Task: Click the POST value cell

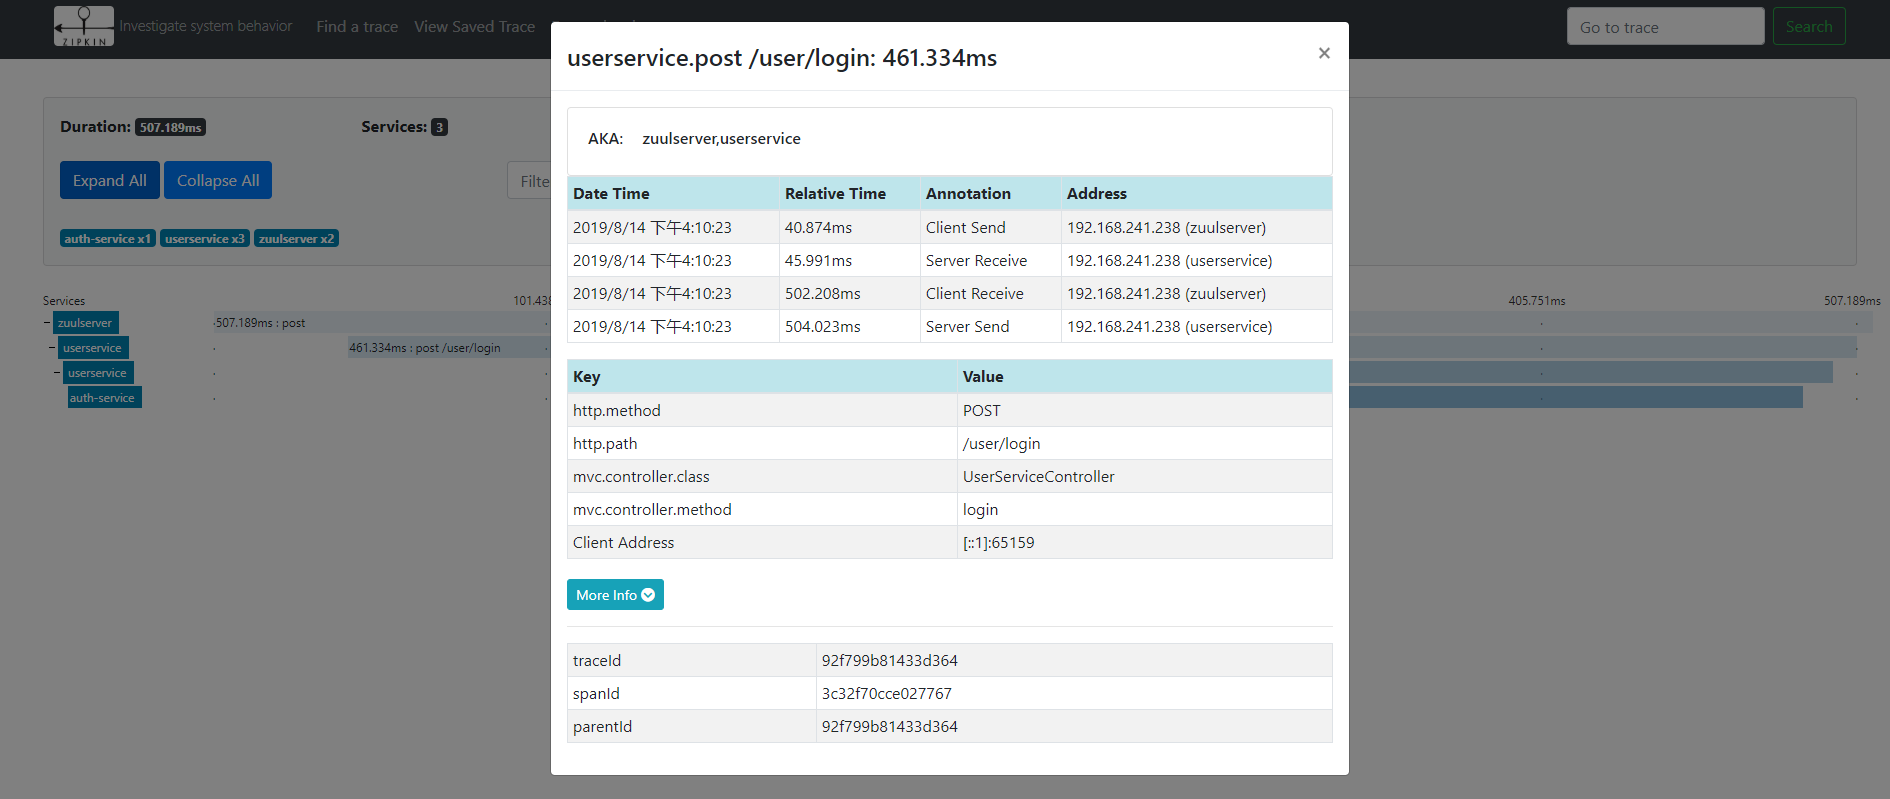Action: pos(1145,411)
